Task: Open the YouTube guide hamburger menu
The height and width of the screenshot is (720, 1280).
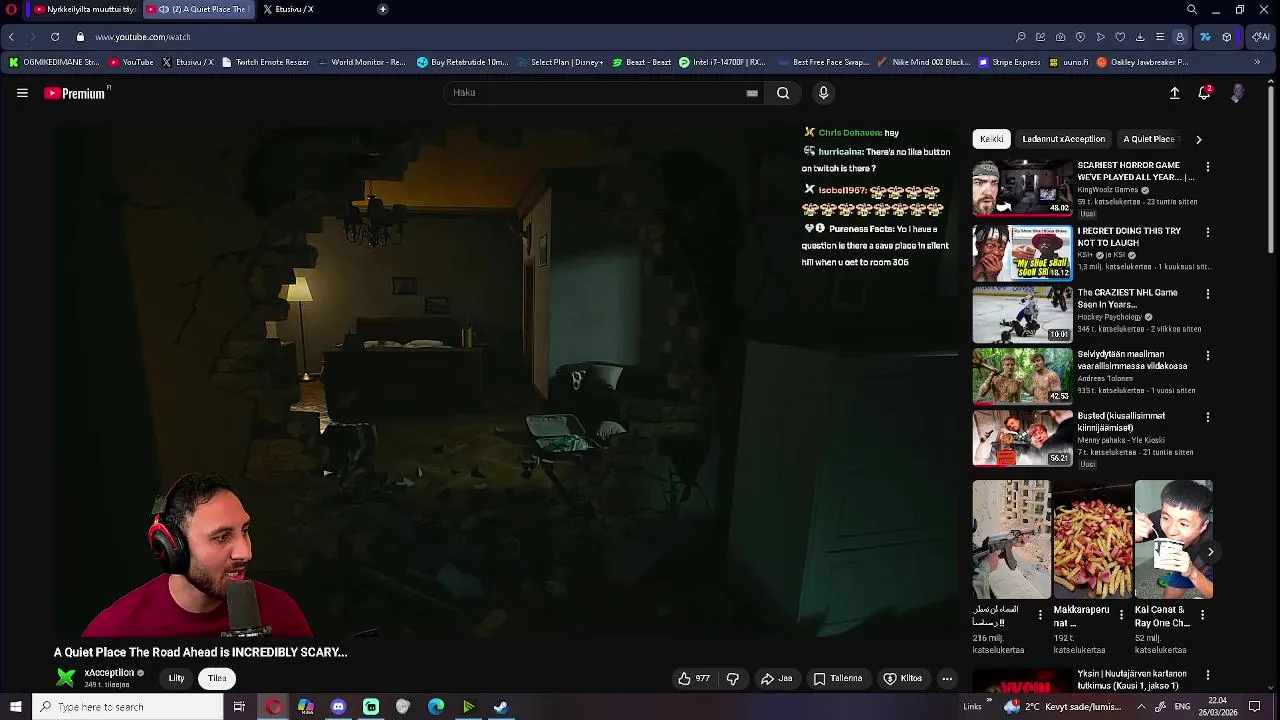Action: pyautogui.click(x=22, y=93)
